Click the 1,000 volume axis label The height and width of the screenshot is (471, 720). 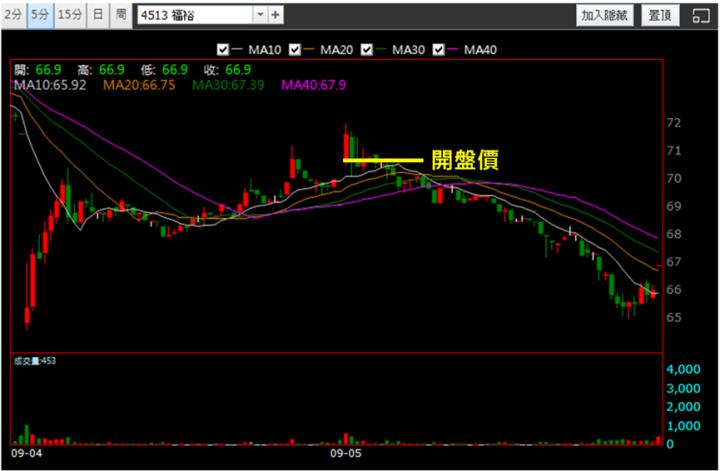[x=683, y=426]
